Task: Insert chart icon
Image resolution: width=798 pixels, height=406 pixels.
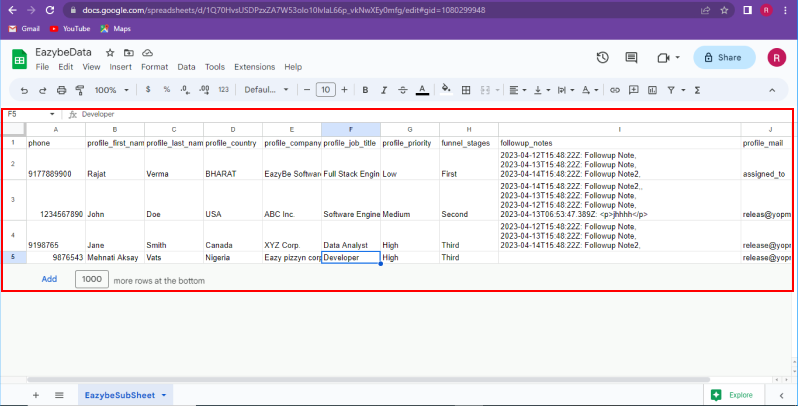Action: point(652,90)
